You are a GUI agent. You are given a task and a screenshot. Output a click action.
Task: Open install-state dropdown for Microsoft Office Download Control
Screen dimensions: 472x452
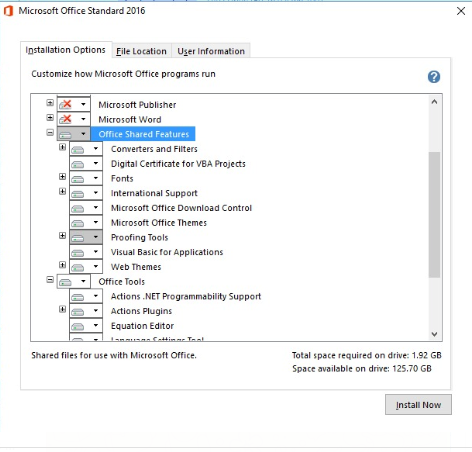coord(86,207)
